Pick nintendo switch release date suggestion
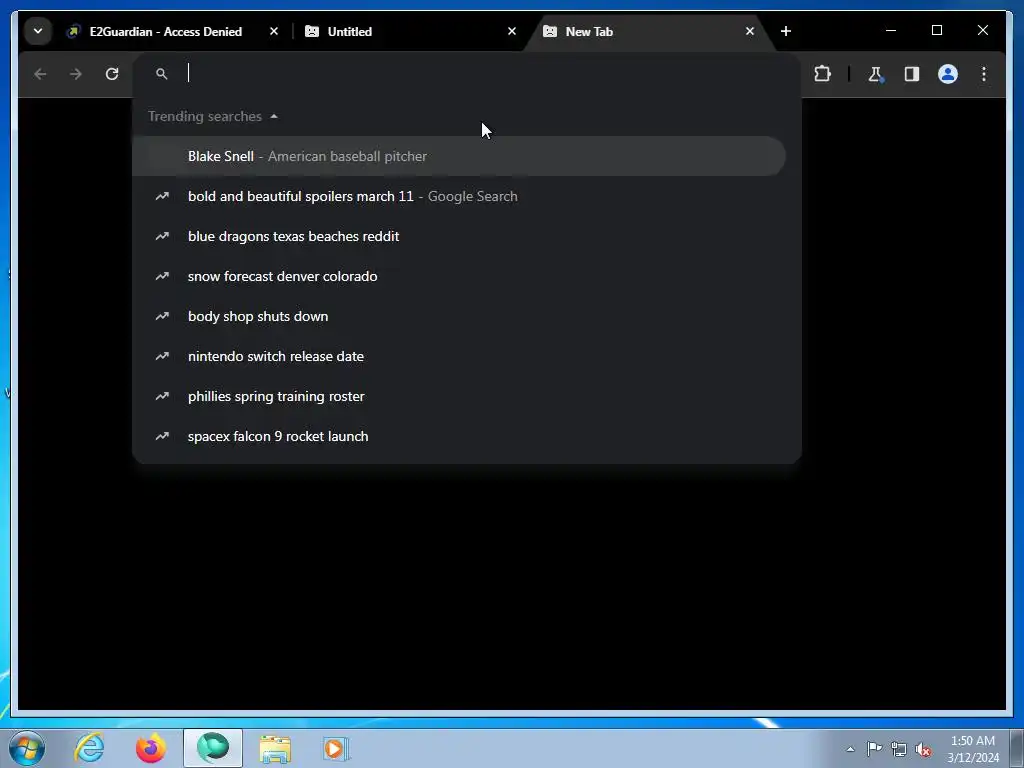 (458, 357)
